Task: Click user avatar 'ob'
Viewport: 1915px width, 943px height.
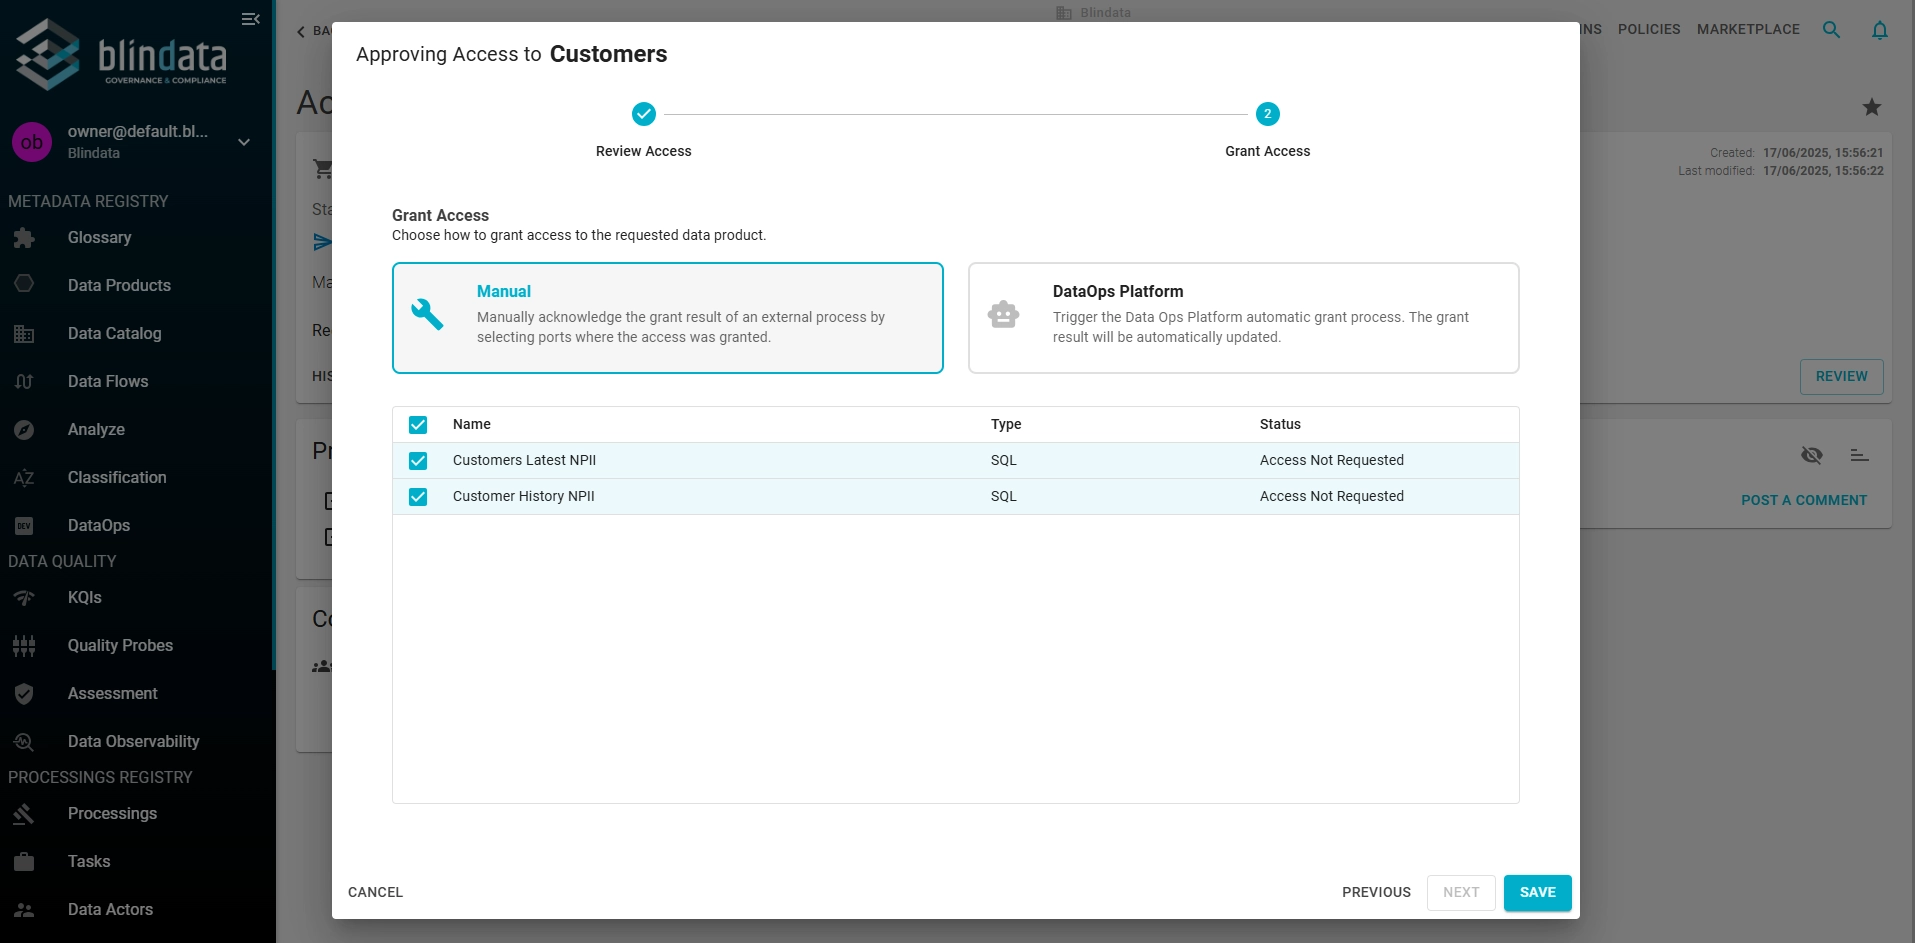Action: click(x=32, y=142)
